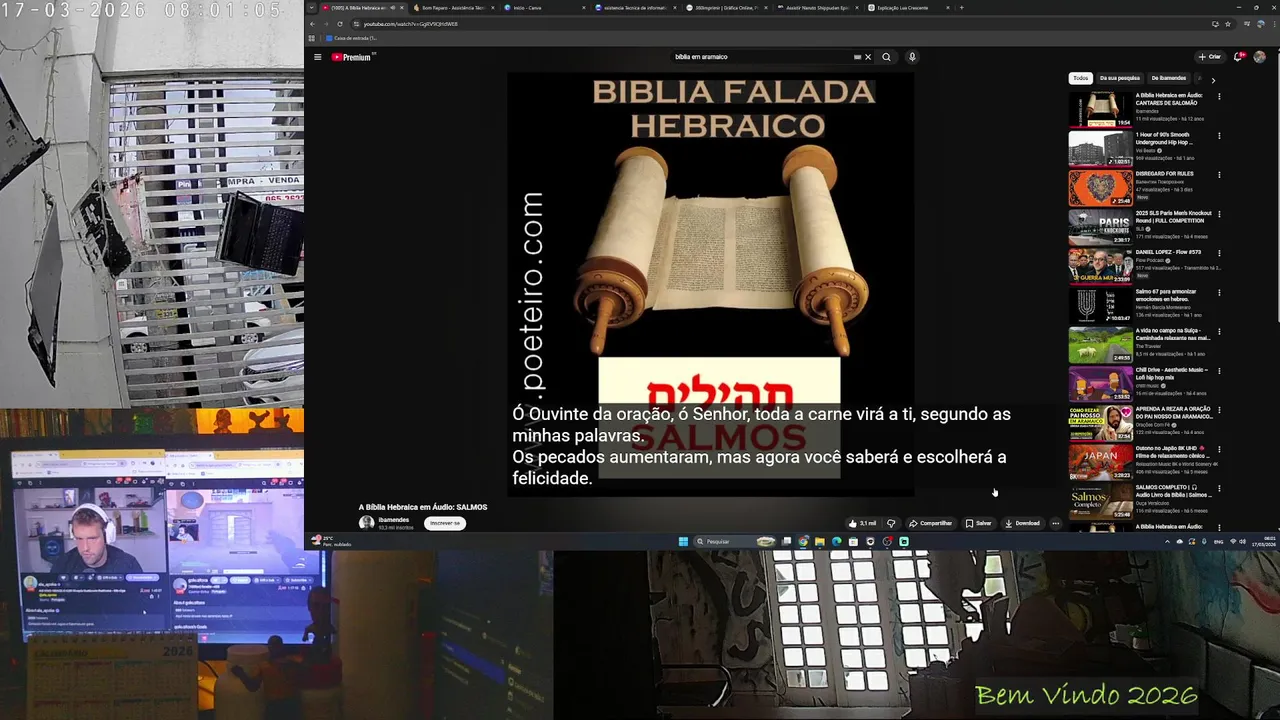Switch to the 'Assistir Naruto Shippuden' browser tab
This screenshot has height=720, width=1280.
point(820,7)
